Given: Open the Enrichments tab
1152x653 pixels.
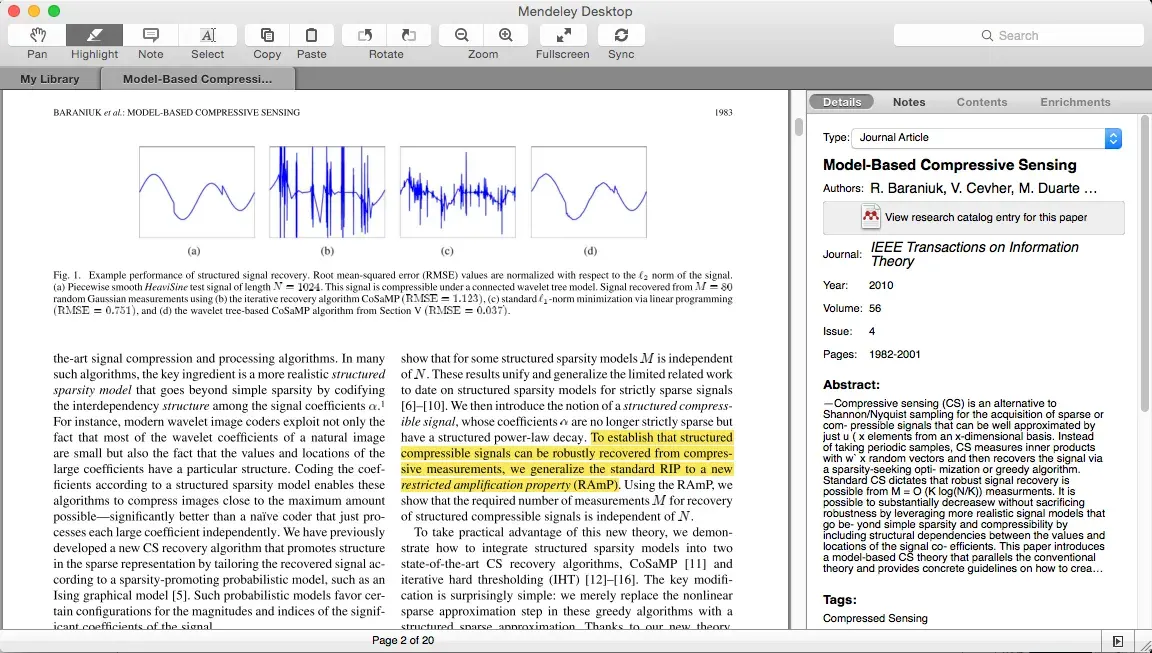Looking at the screenshot, I should coord(1075,102).
